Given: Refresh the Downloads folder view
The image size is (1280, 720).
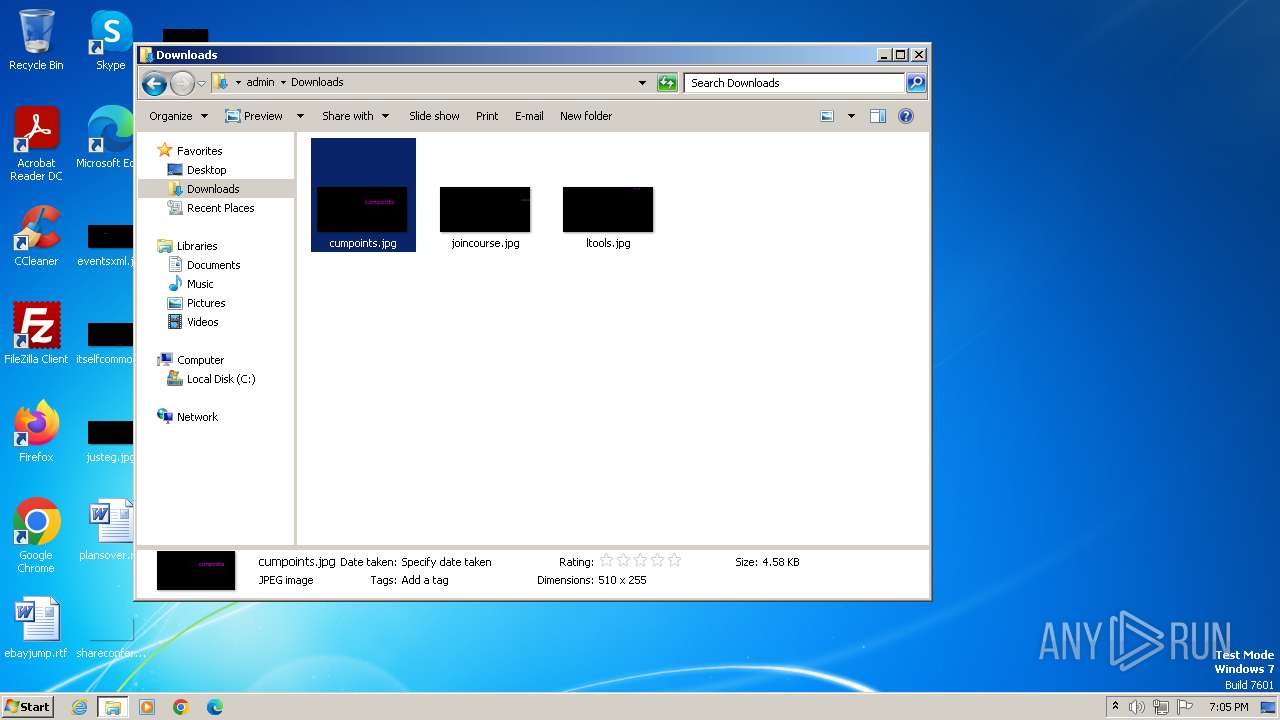Looking at the screenshot, I should coord(667,83).
